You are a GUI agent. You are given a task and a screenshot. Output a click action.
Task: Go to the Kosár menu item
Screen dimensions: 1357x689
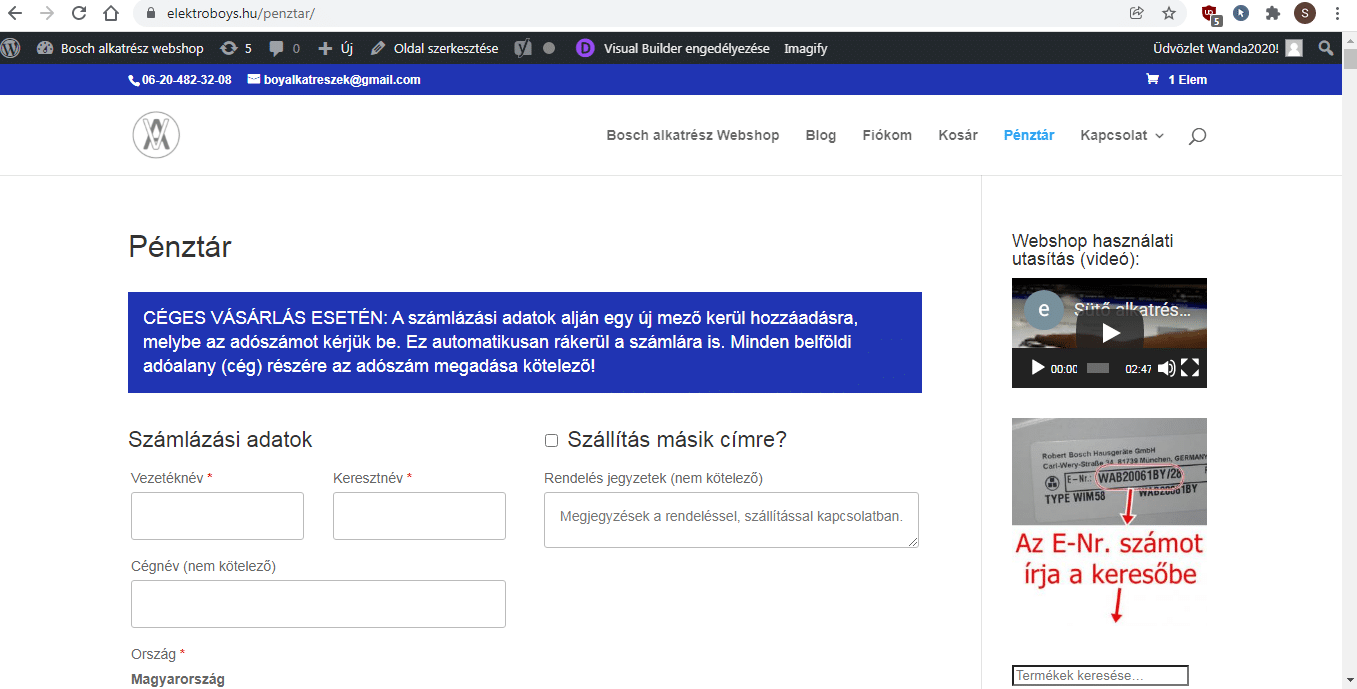(957, 136)
